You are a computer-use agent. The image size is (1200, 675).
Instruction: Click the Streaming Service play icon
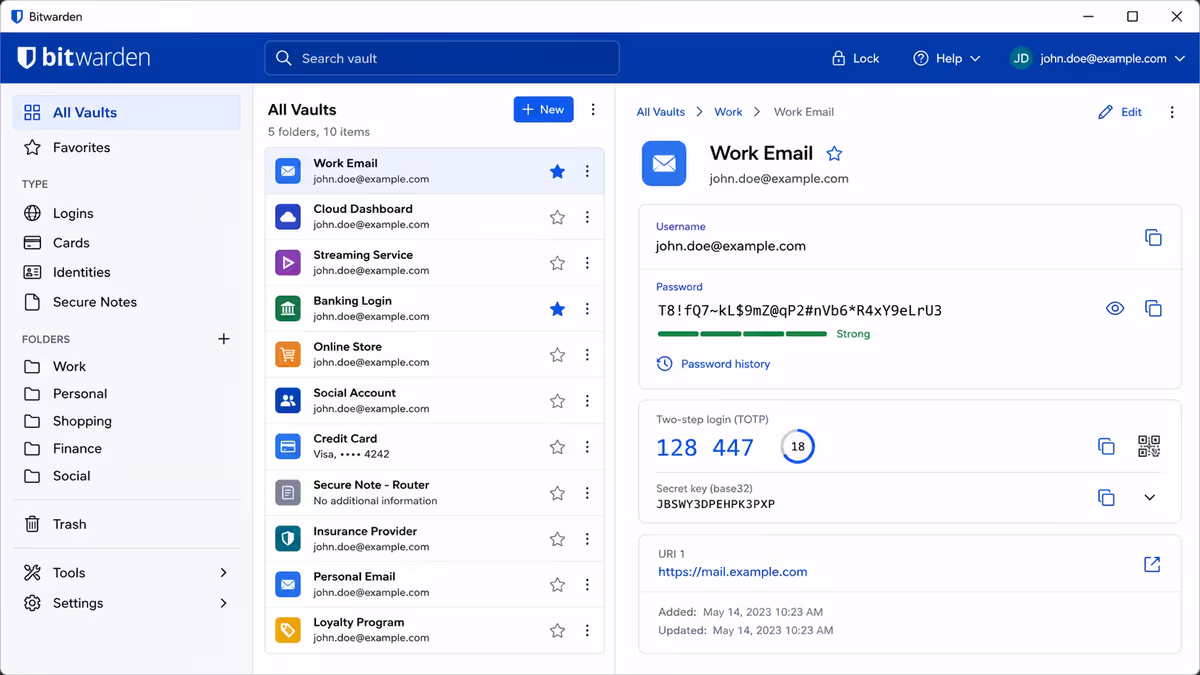pyautogui.click(x=288, y=263)
